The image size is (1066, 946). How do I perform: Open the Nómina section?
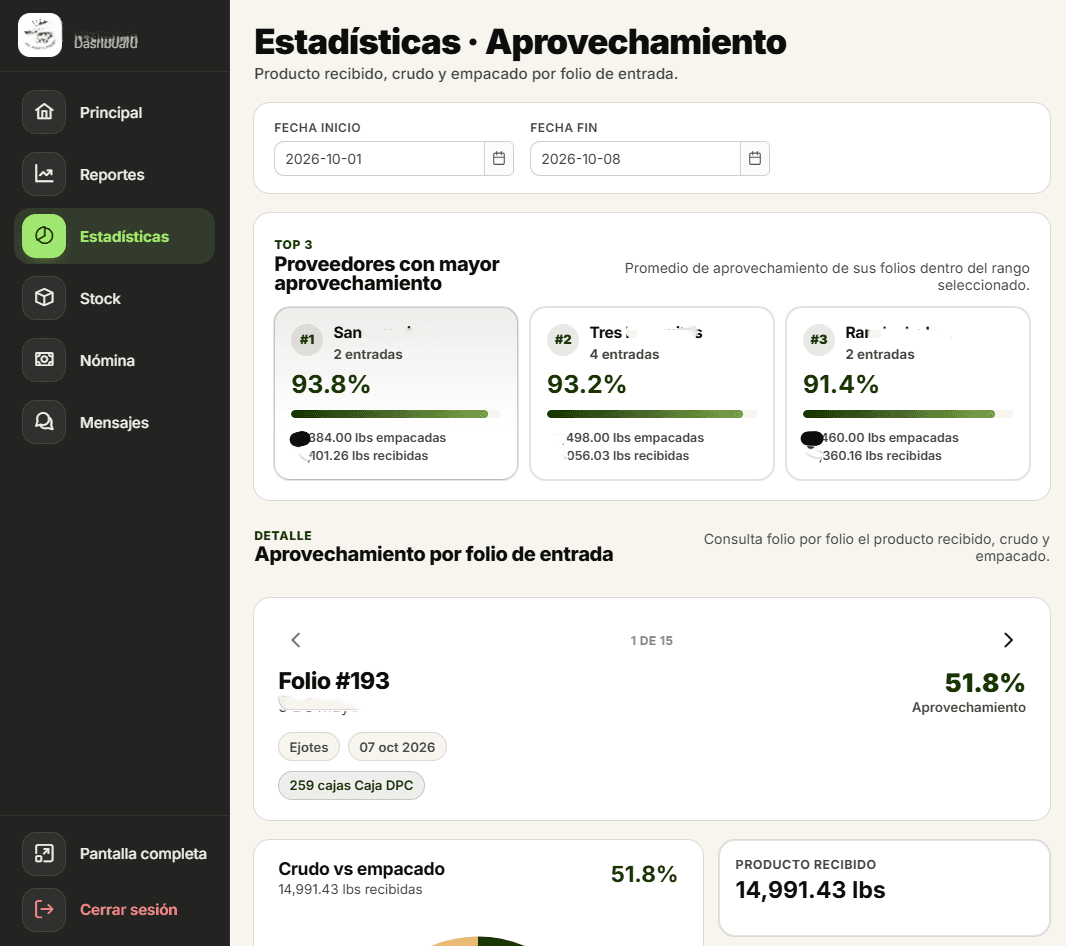click(114, 360)
